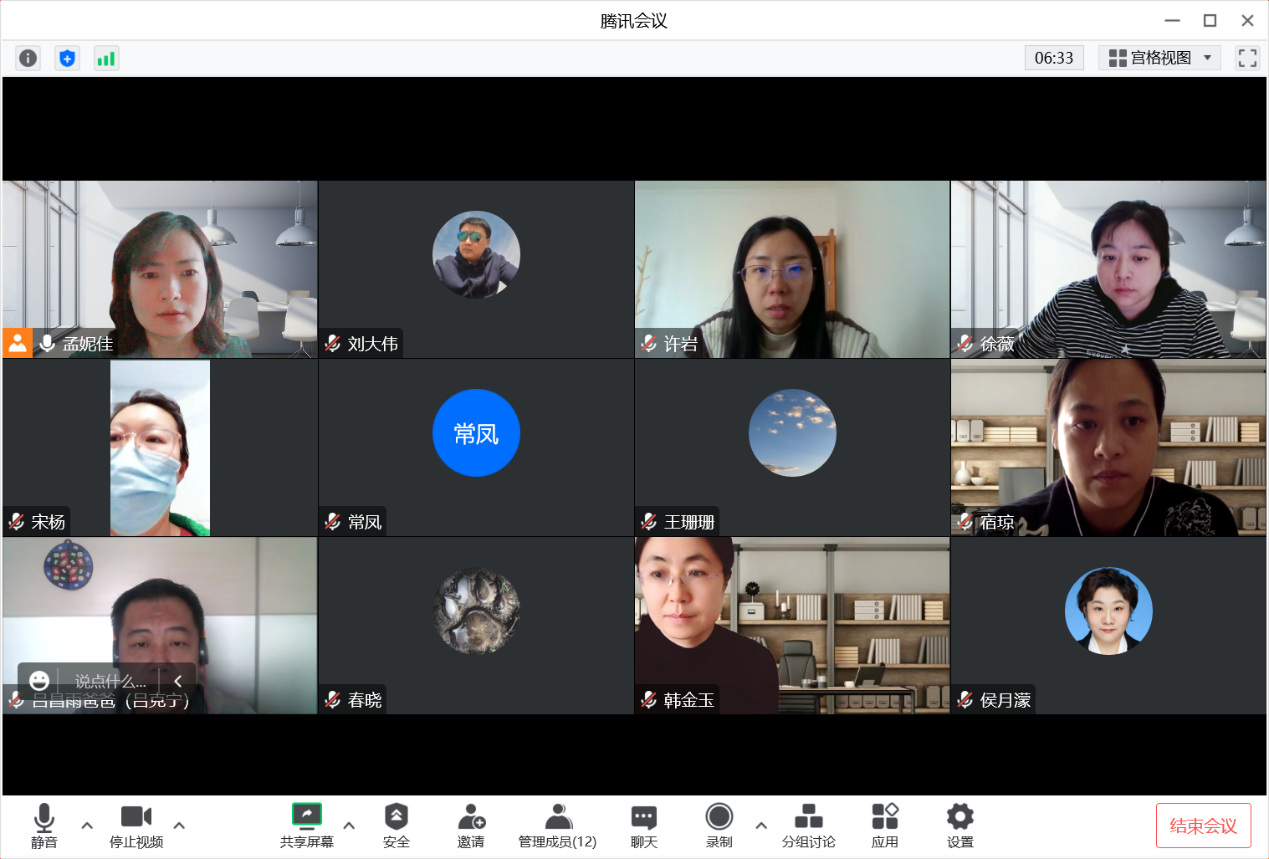Open the 安全 security menu
This screenshot has width=1269, height=859.
396,826
